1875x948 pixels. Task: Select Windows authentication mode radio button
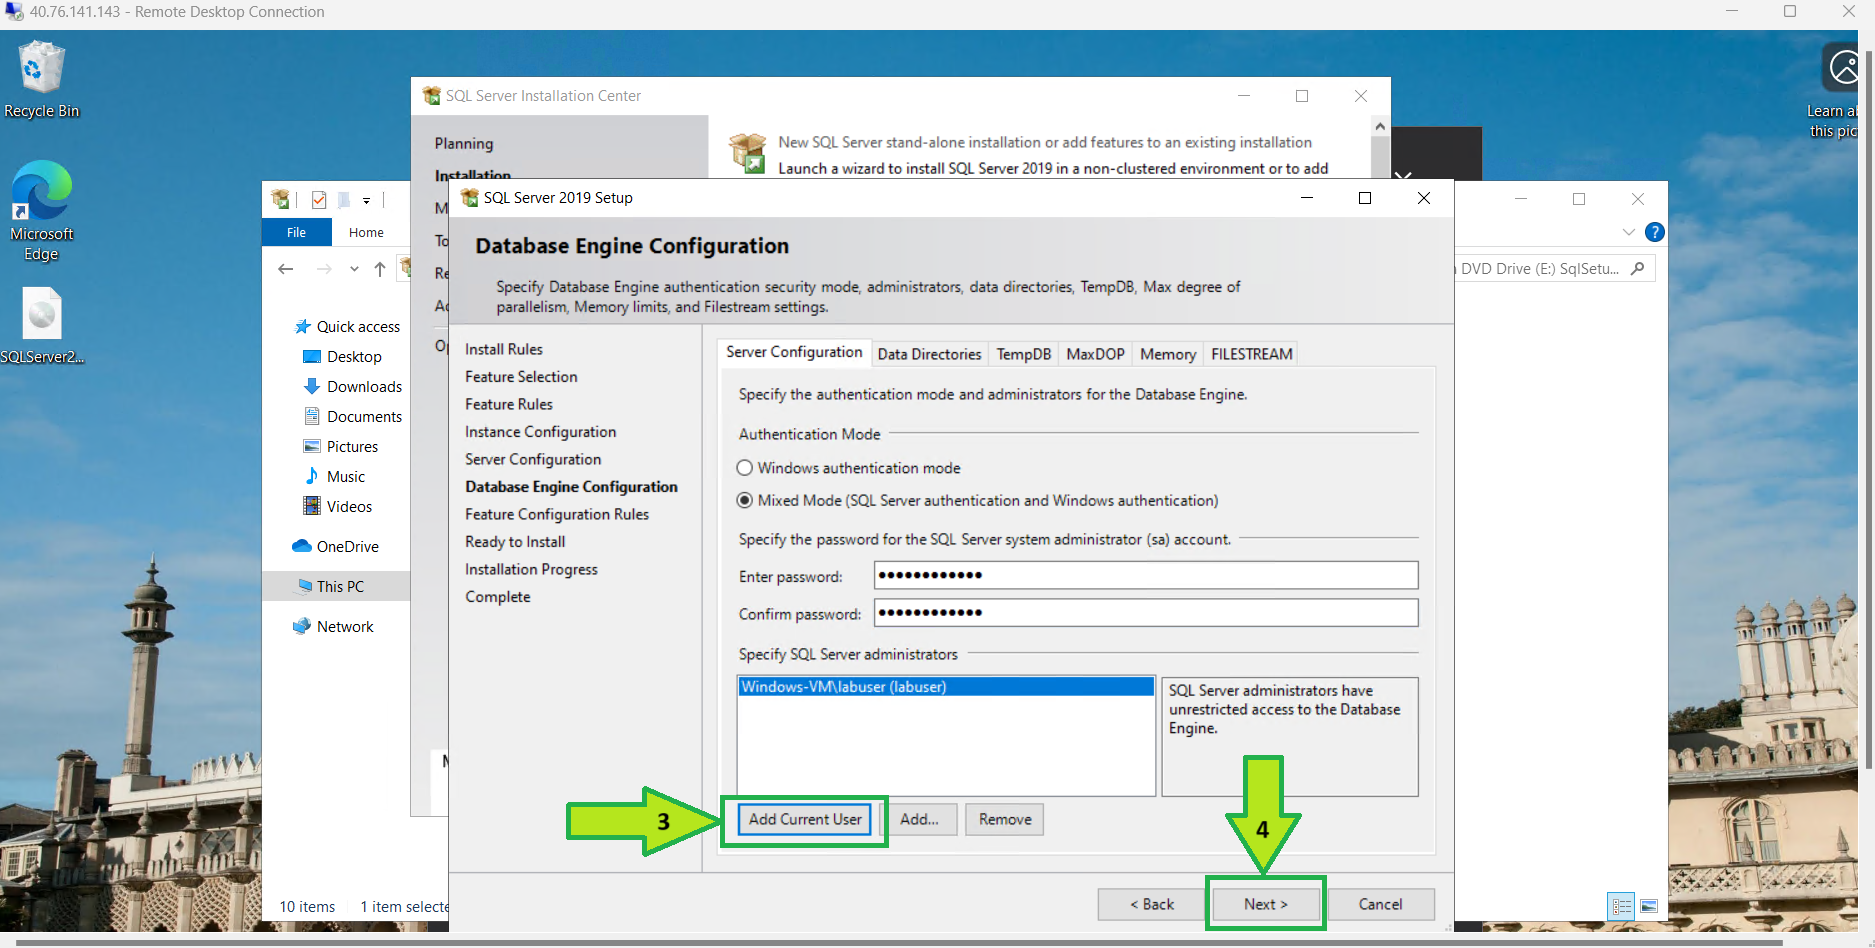744,468
